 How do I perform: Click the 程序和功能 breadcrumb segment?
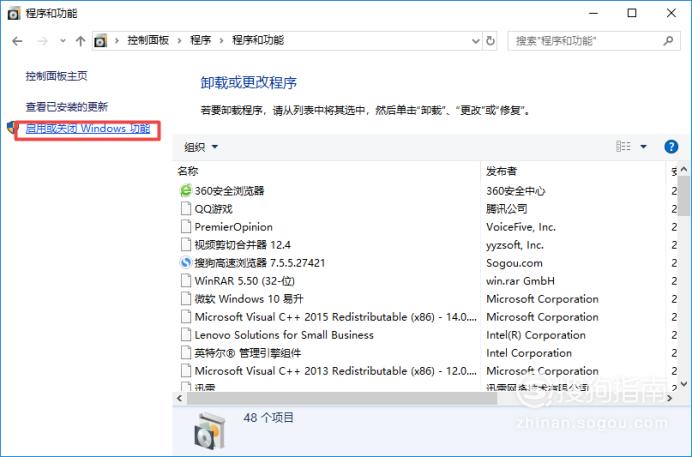258,41
